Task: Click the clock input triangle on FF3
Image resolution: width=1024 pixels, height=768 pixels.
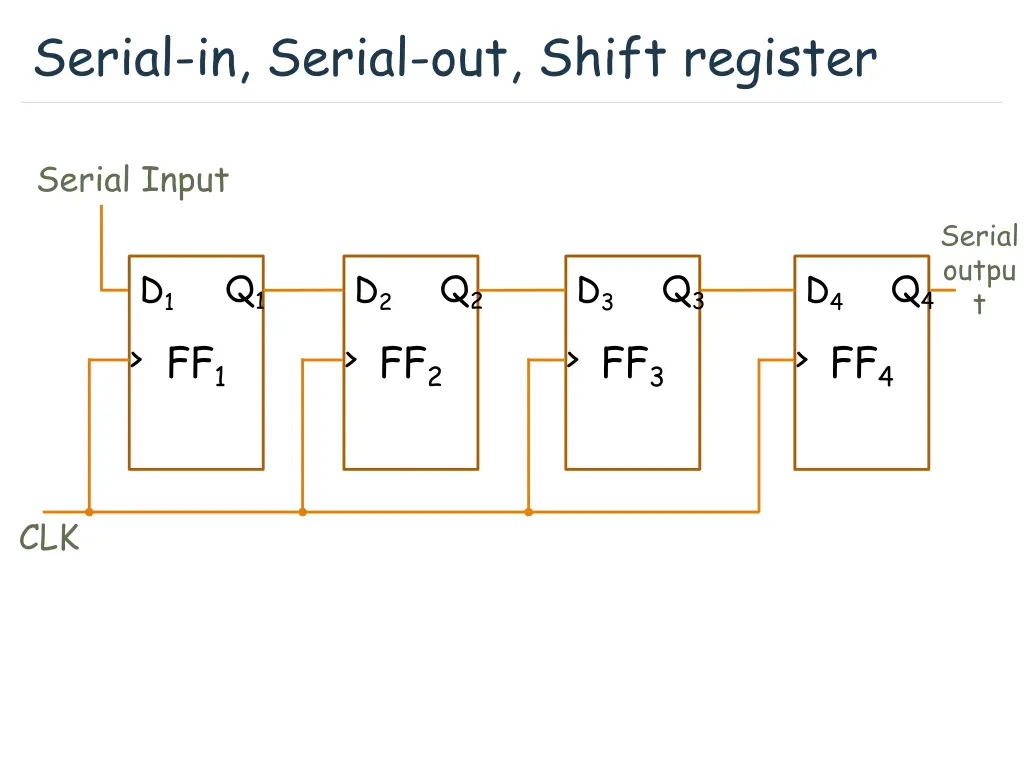Action: 572,360
